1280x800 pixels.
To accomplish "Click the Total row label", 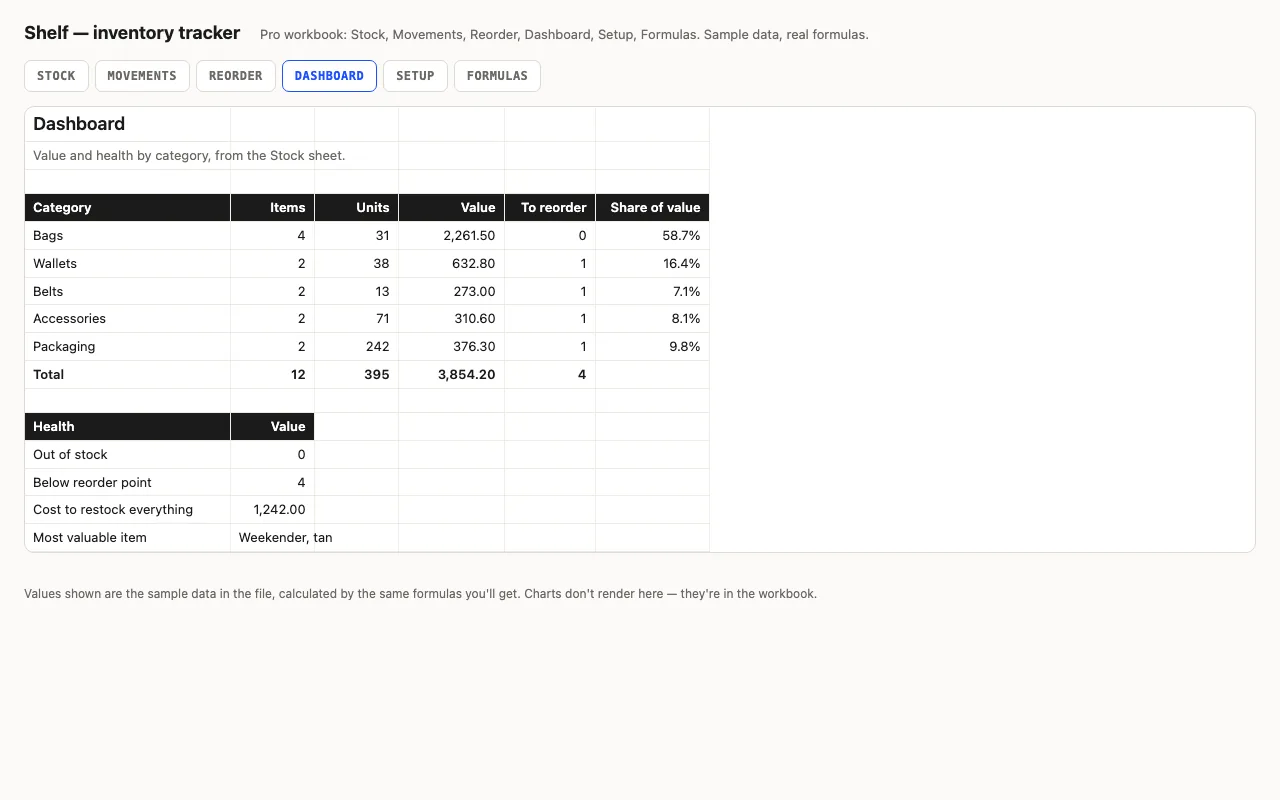I will pyautogui.click(x=128, y=375).
